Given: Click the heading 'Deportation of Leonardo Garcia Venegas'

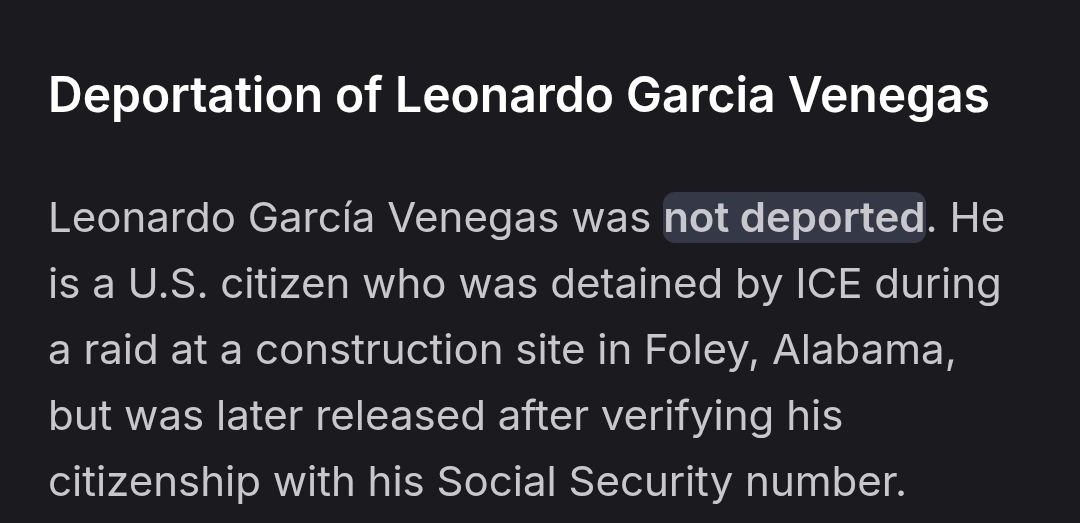Looking at the screenshot, I should (x=519, y=95).
